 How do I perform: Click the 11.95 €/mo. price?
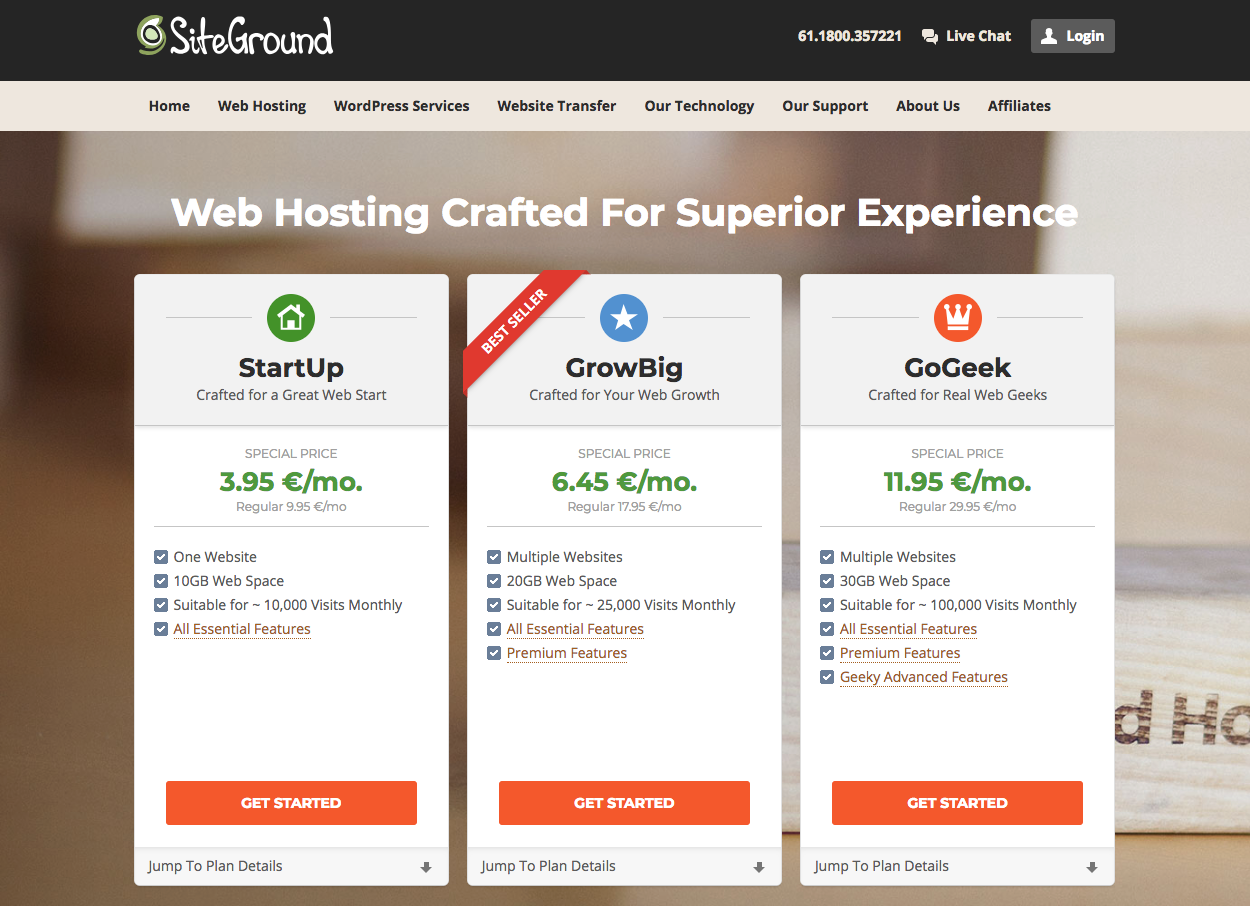tap(957, 482)
